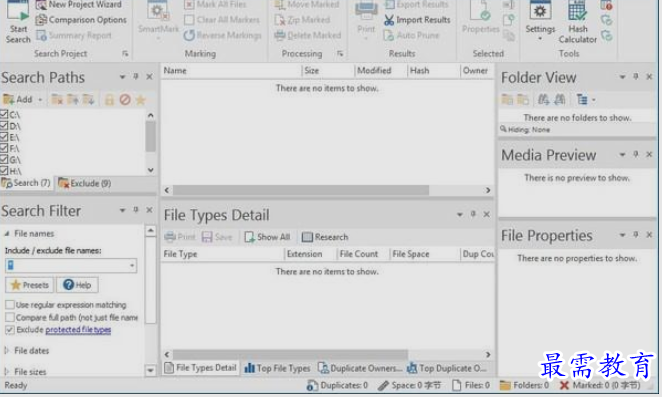This screenshot has width=662, height=397.
Task: Open File Types Detail panel options dropdown
Action: [x=460, y=215]
